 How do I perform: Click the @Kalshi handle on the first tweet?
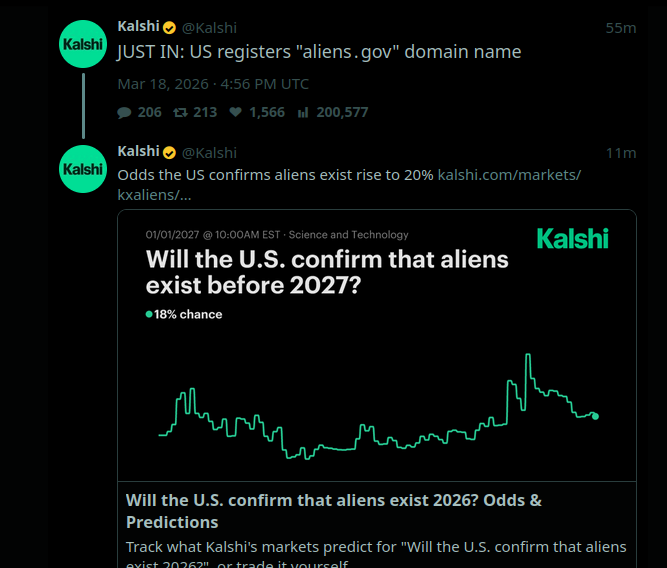[x=209, y=27]
